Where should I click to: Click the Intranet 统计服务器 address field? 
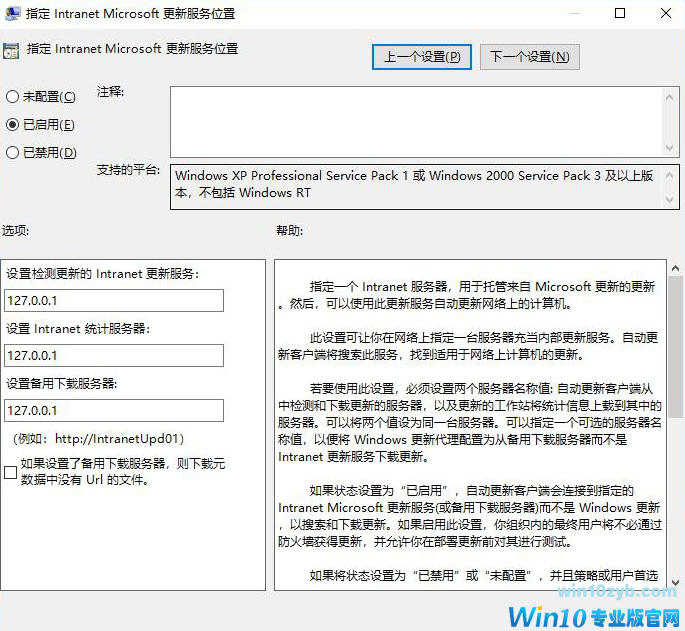pos(114,355)
